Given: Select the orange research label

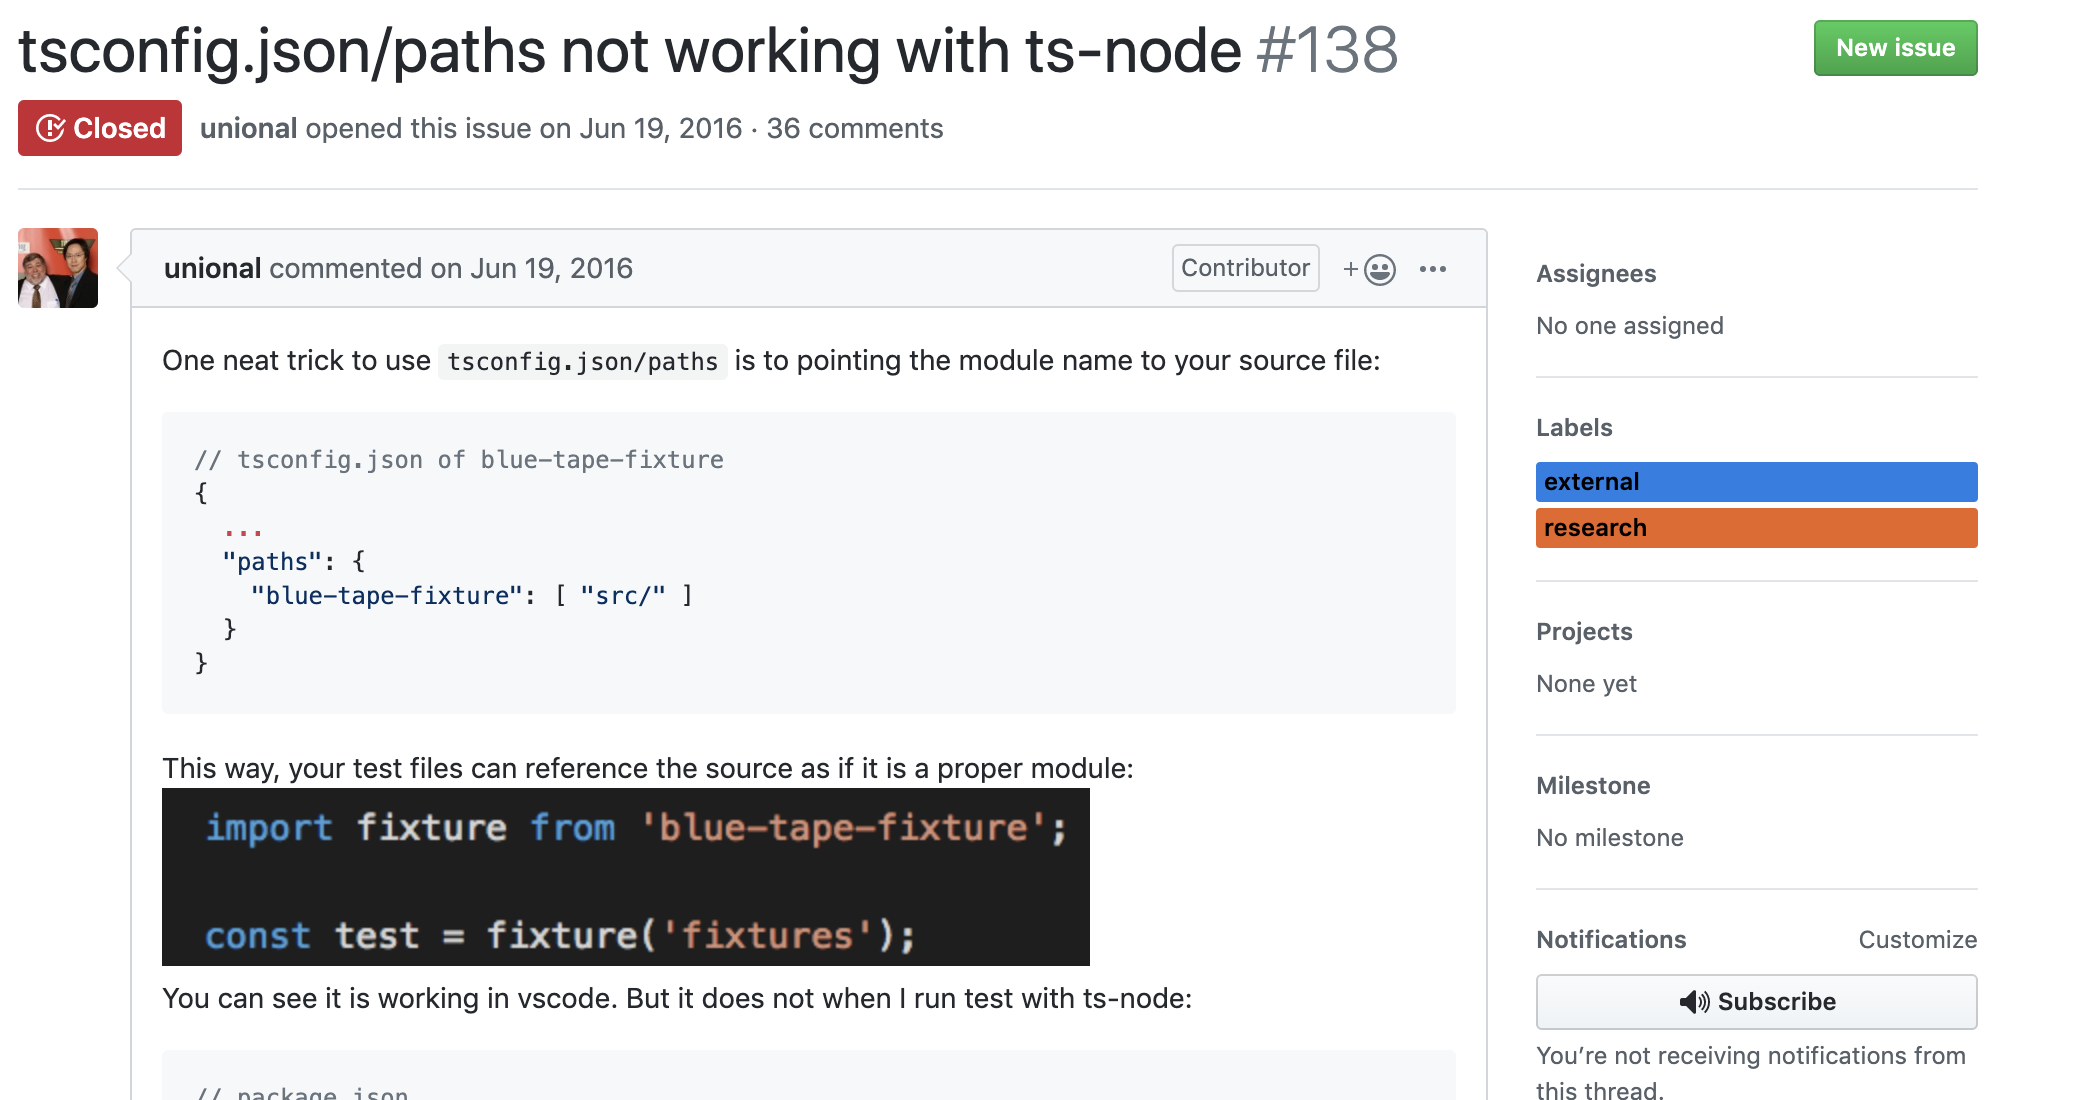Looking at the screenshot, I should click(x=1755, y=528).
